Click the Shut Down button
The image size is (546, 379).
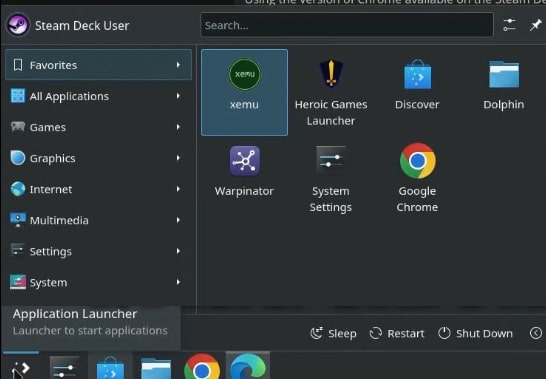475,333
